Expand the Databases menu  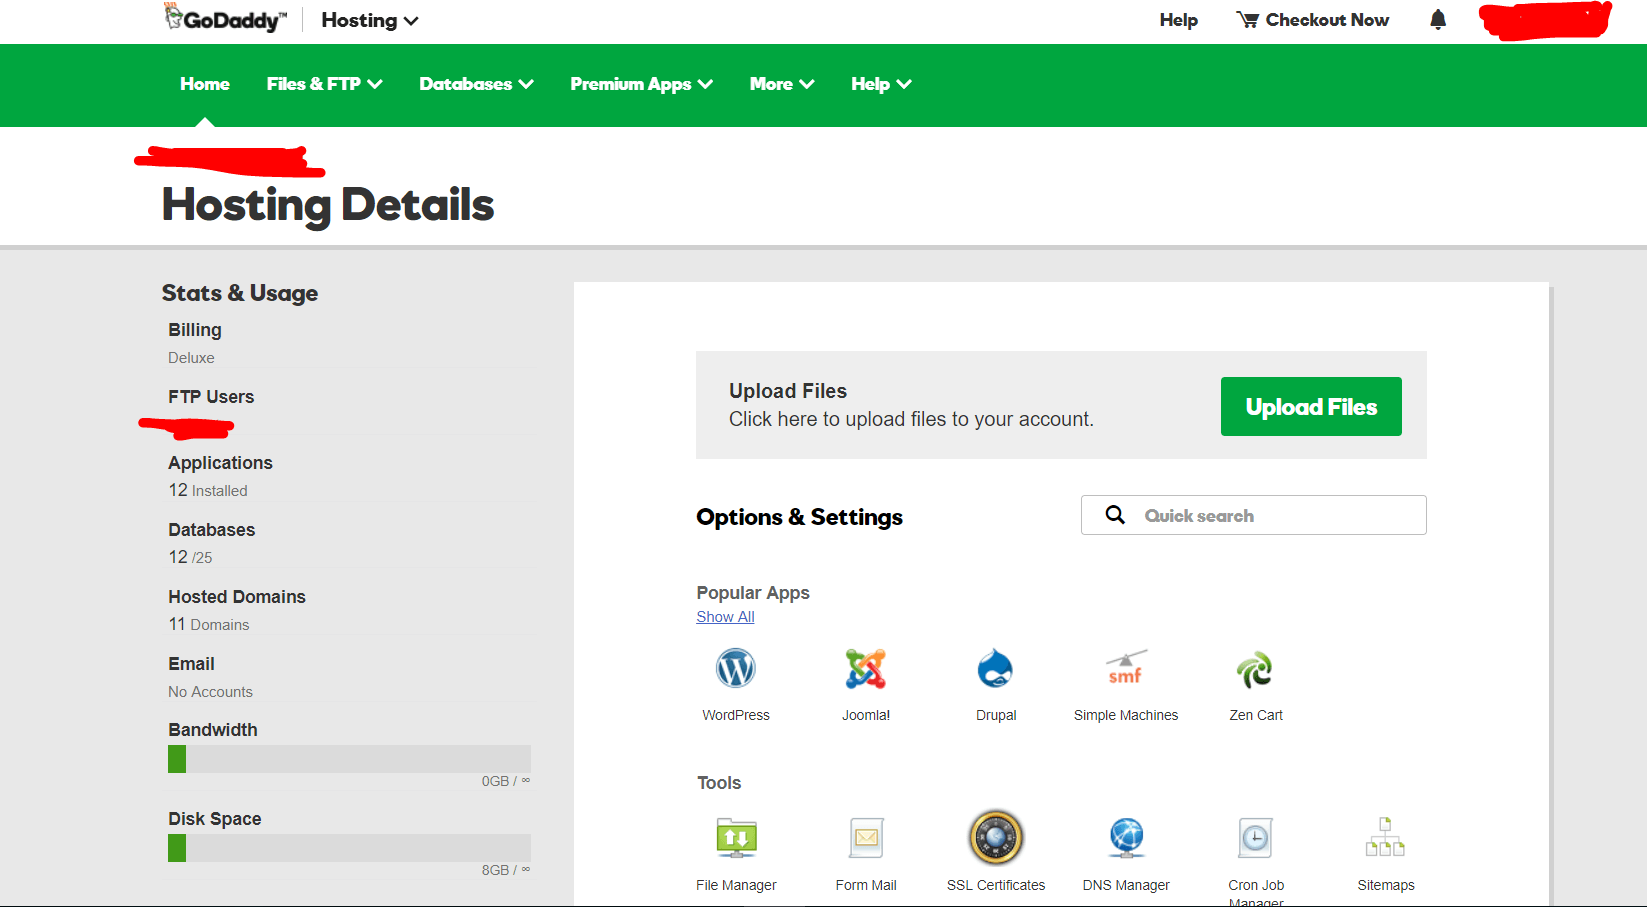pyautogui.click(x=476, y=84)
